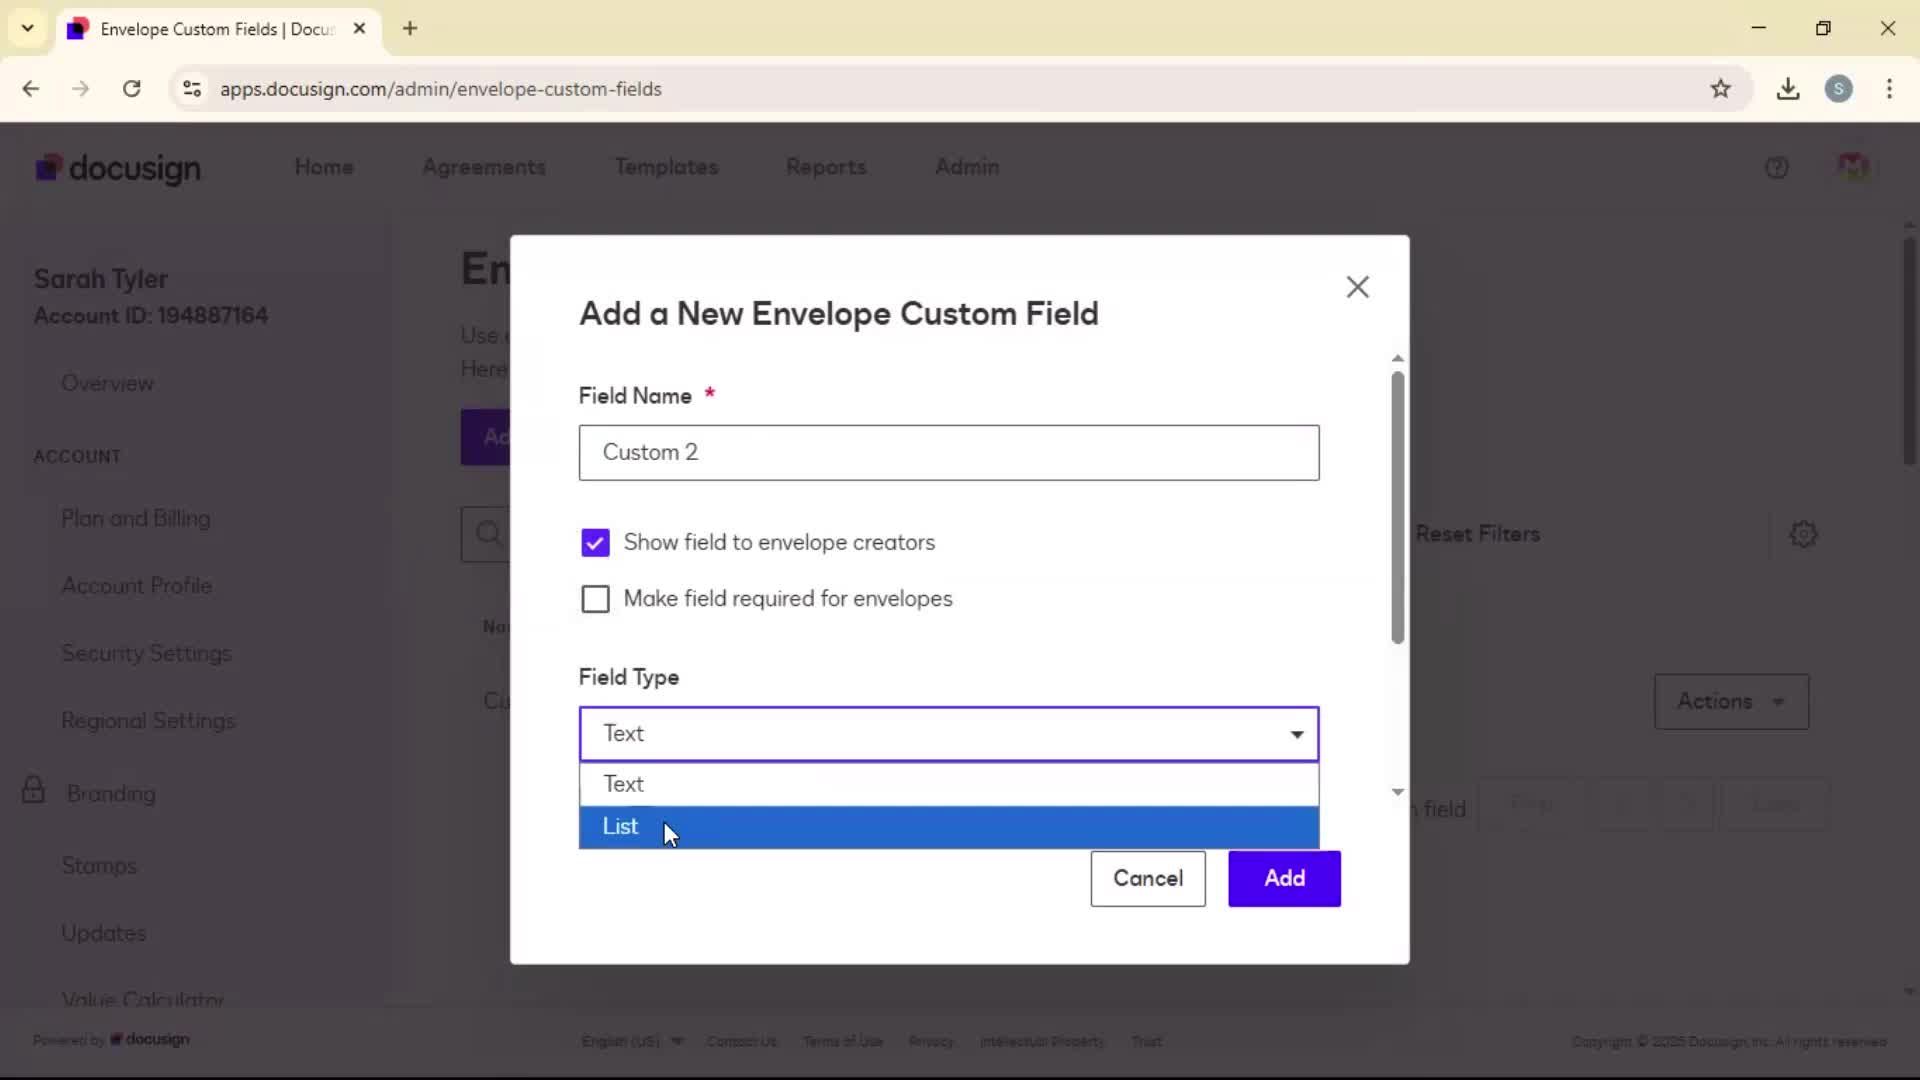
Task: Click Reset Filters
Action: (x=1477, y=534)
